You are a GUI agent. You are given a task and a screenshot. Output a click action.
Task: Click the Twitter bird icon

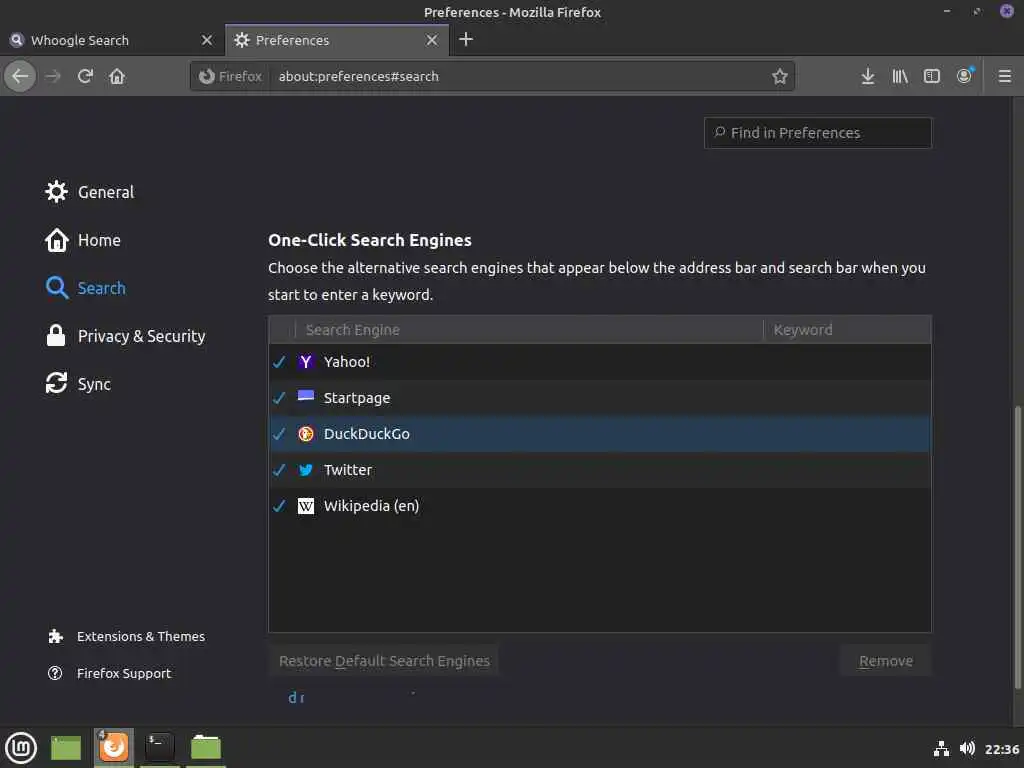(x=306, y=470)
